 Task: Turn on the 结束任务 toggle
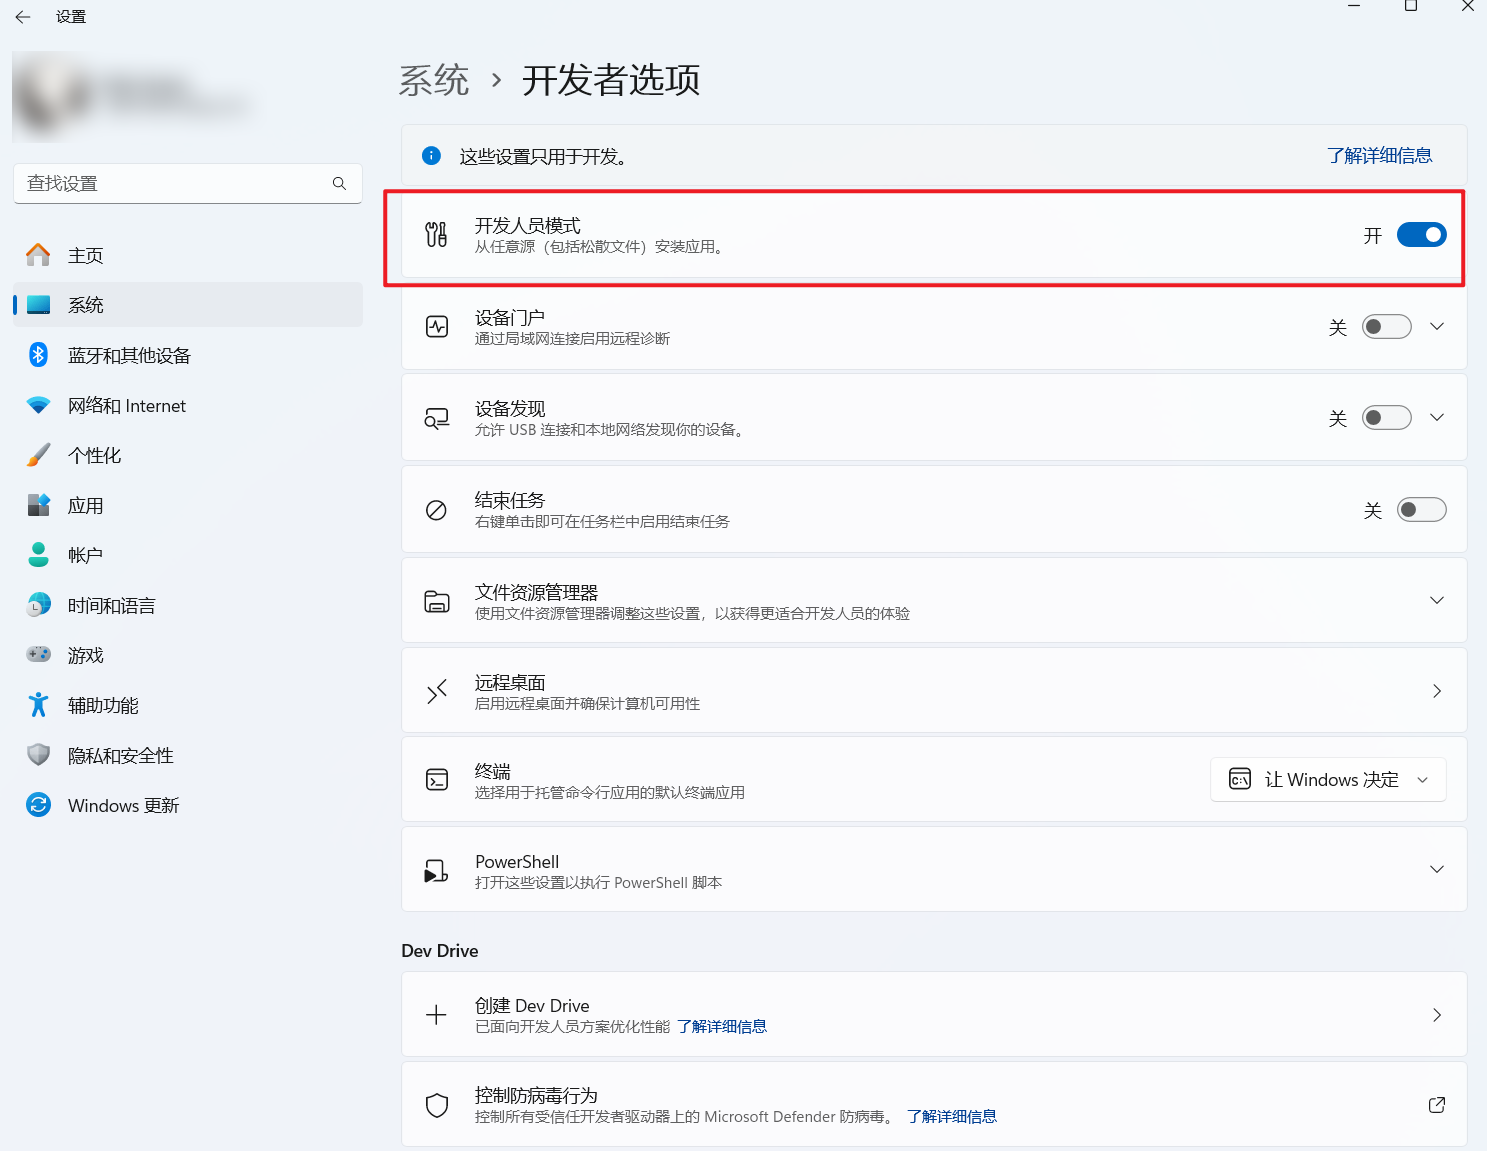pos(1421,510)
